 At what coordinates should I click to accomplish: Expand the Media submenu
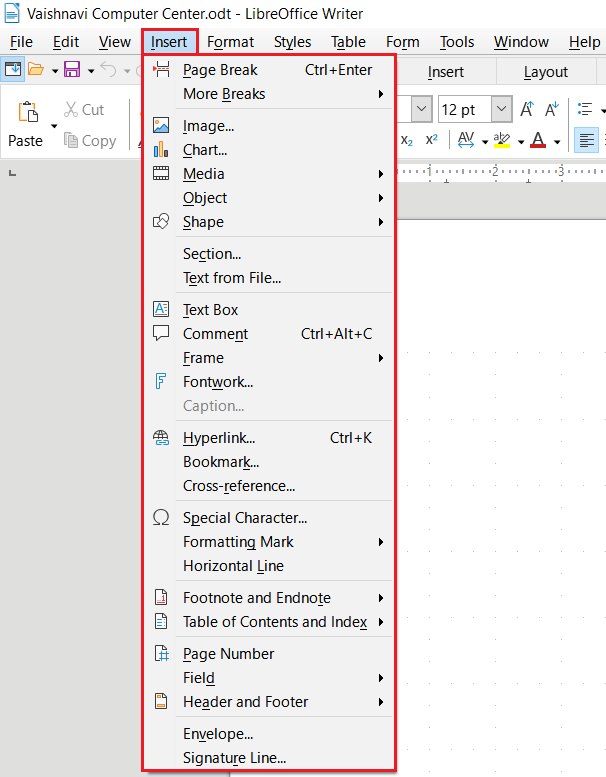point(381,174)
